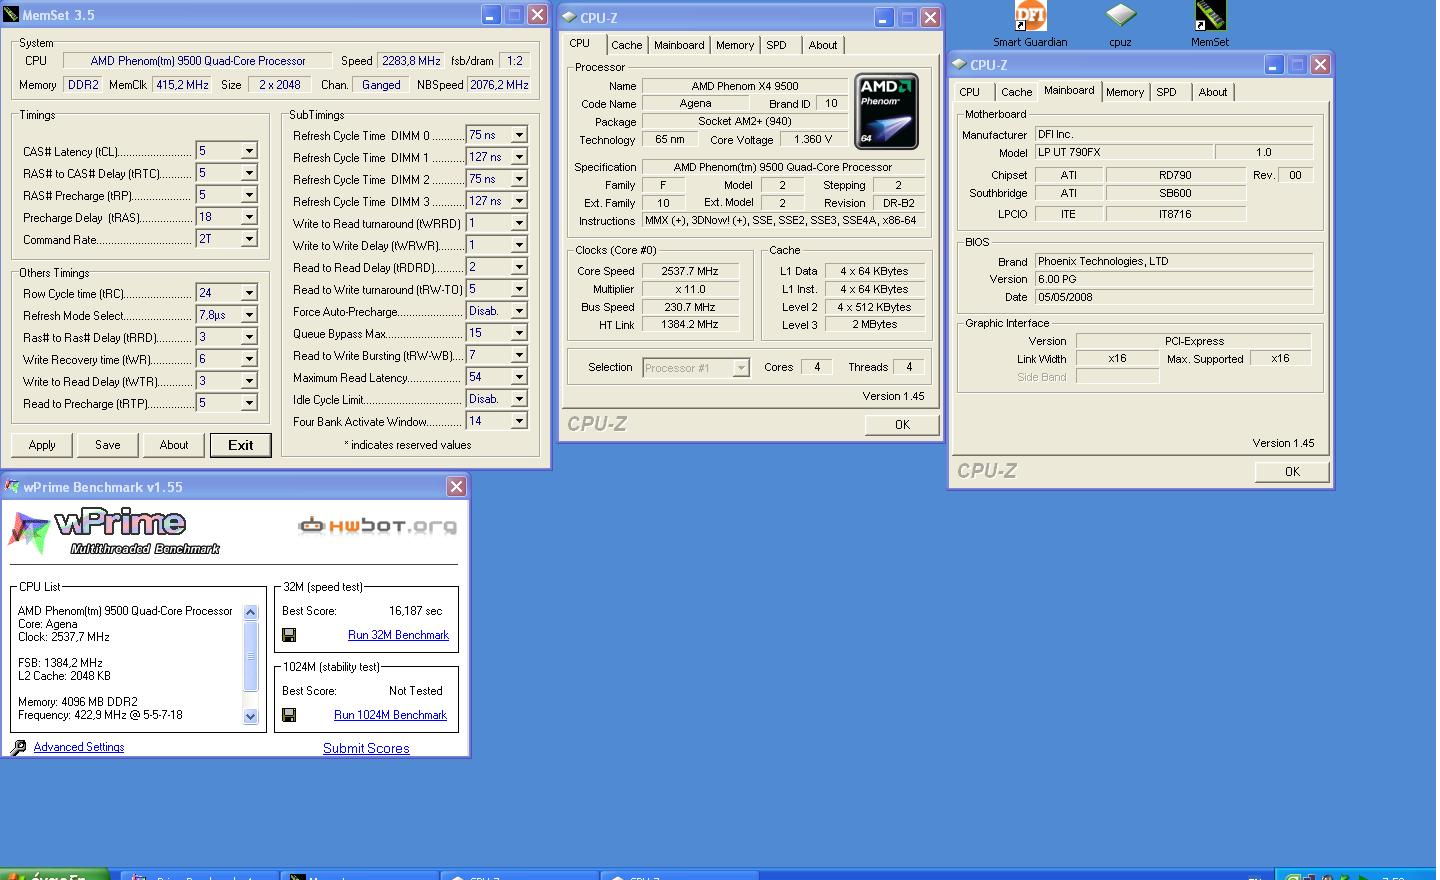The height and width of the screenshot is (880, 1440).
Task: Open the RAS# Precharge (tRP) dropdown
Action: tap(249, 195)
